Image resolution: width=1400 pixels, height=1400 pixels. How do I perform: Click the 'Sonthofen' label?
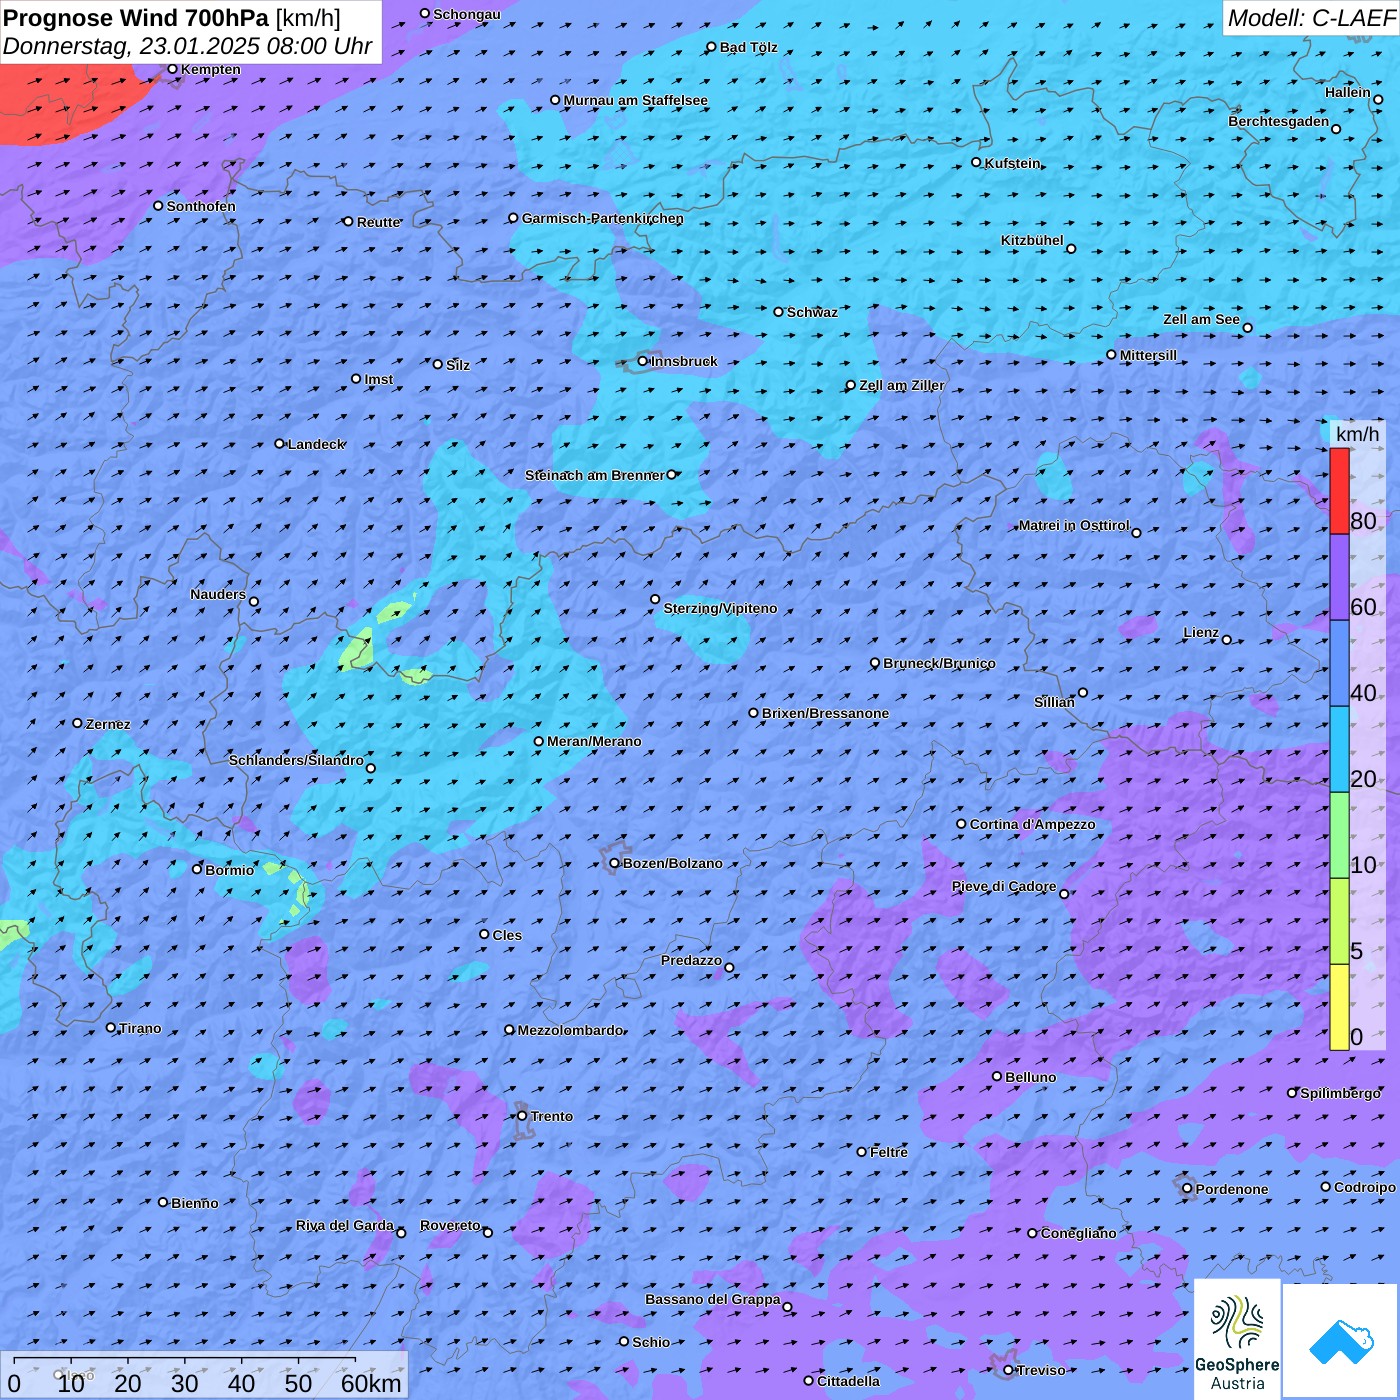pos(201,206)
